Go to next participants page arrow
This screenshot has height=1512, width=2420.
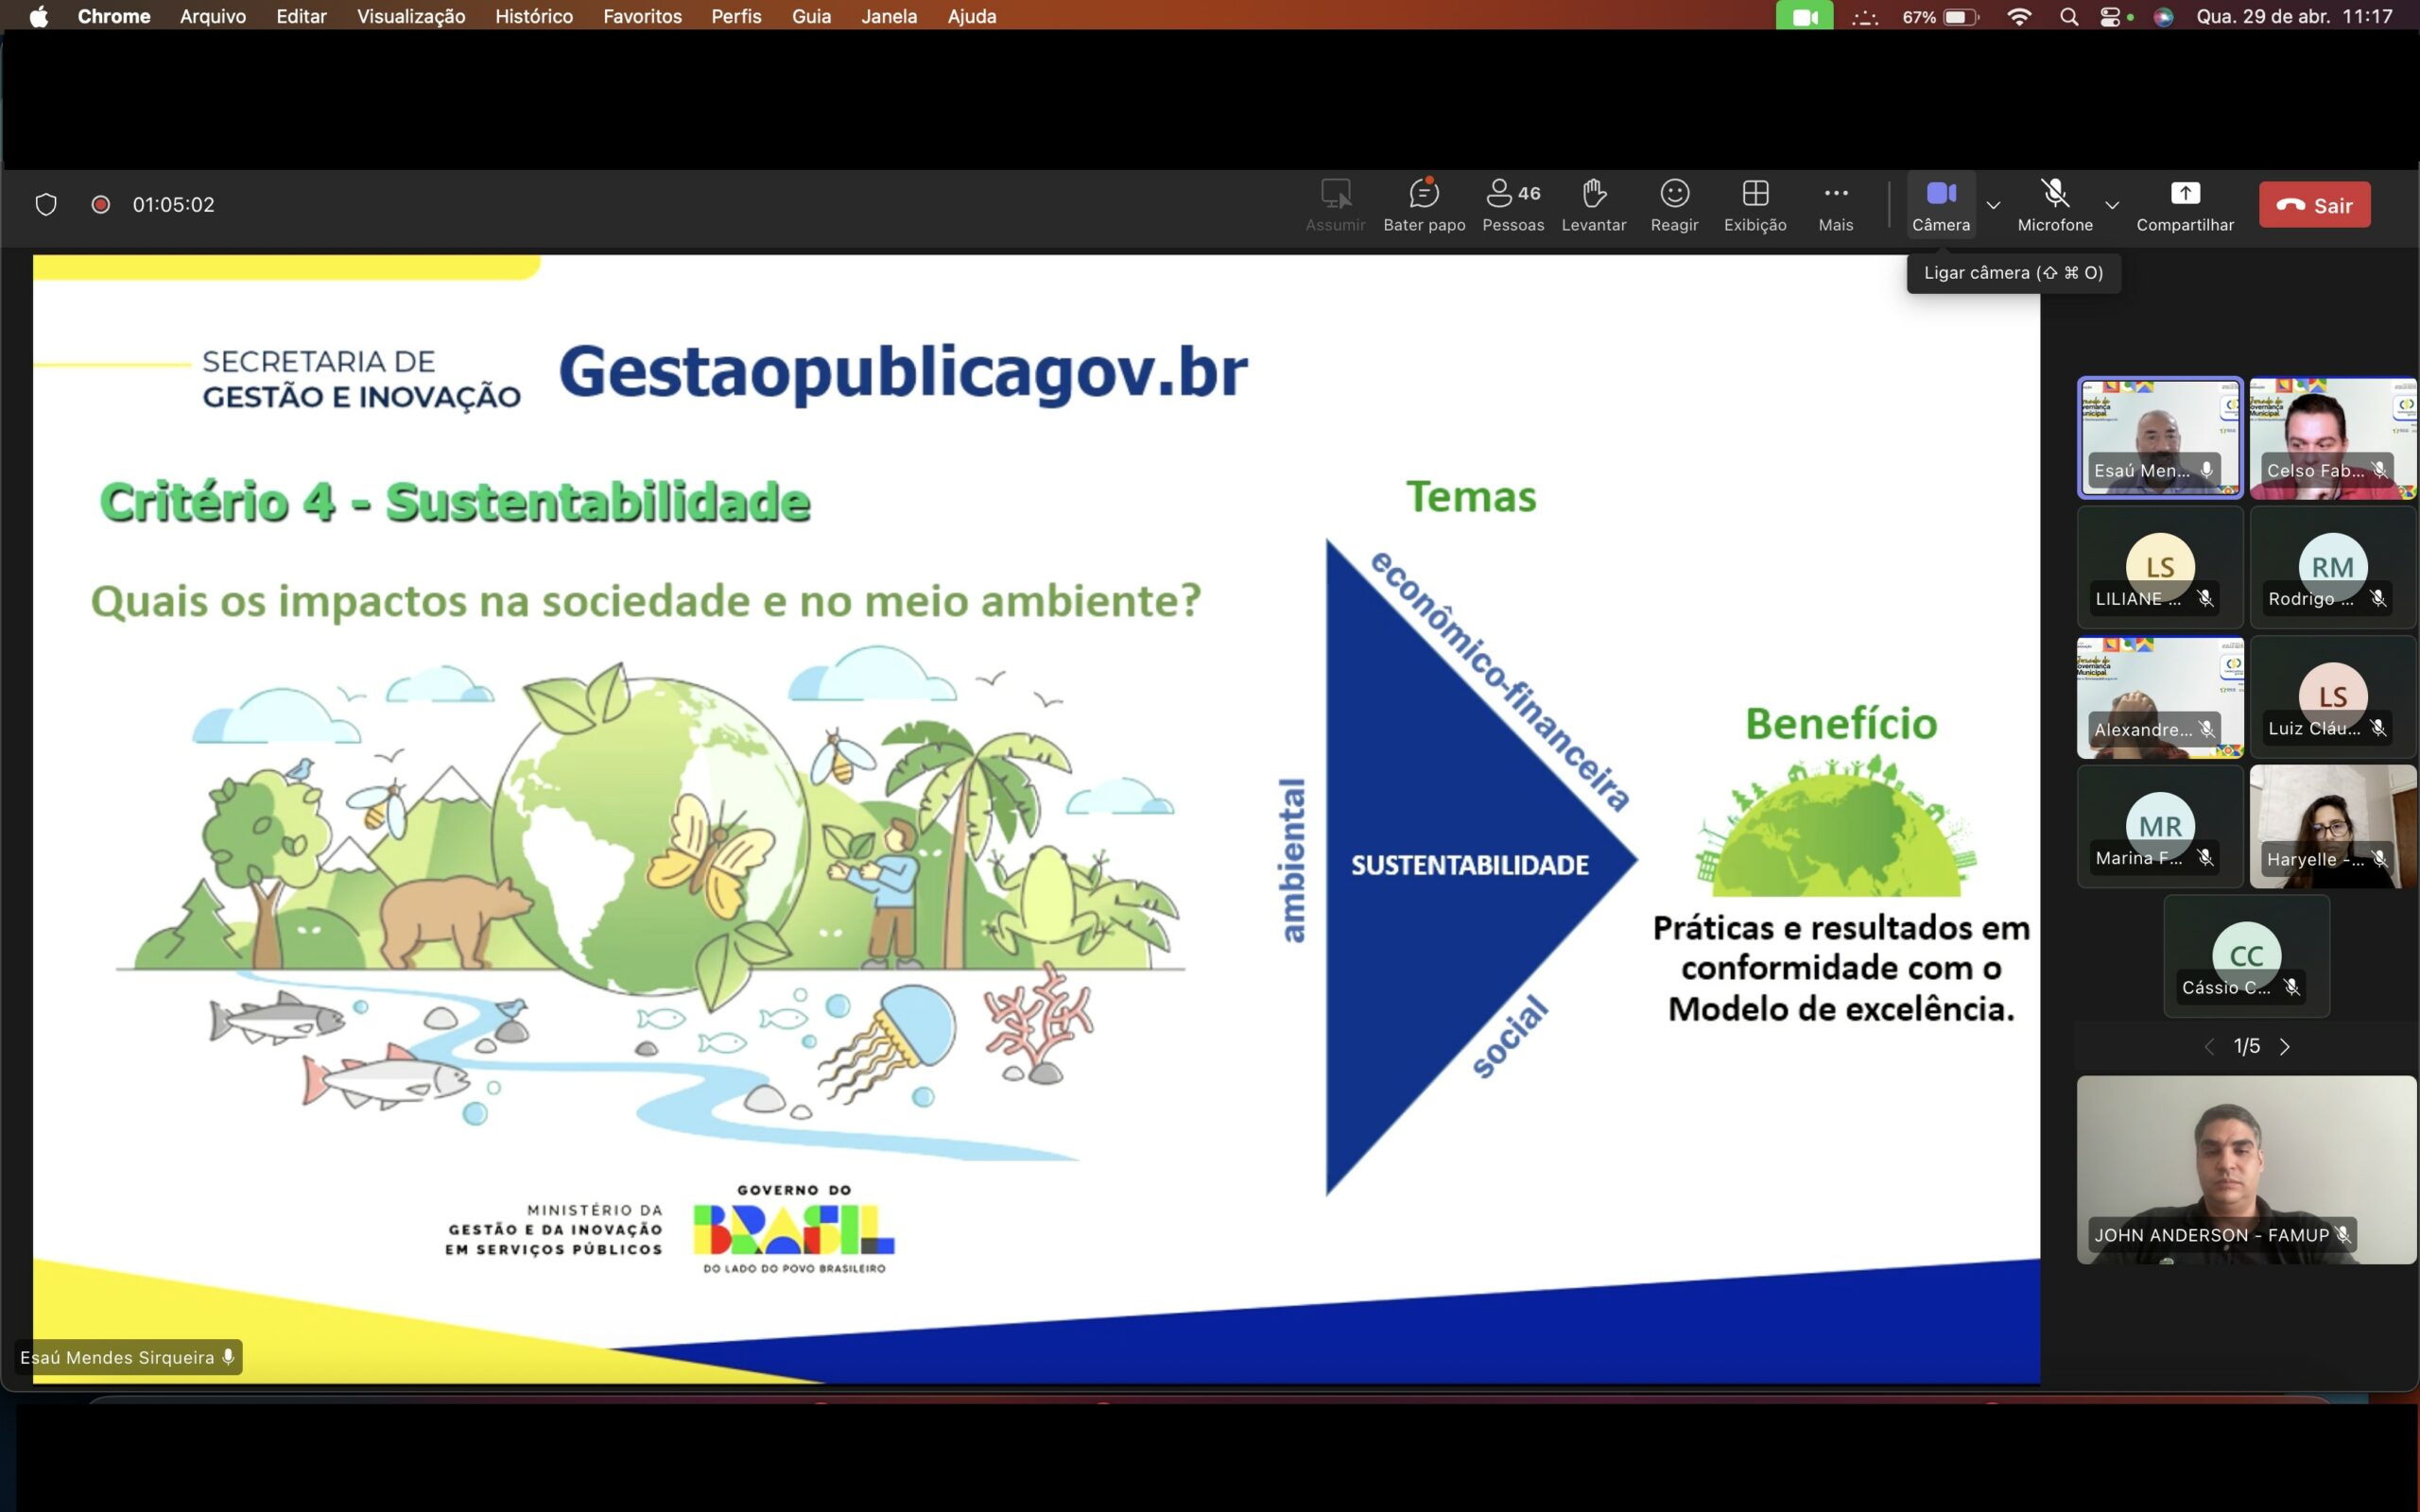coord(2287,1046)
